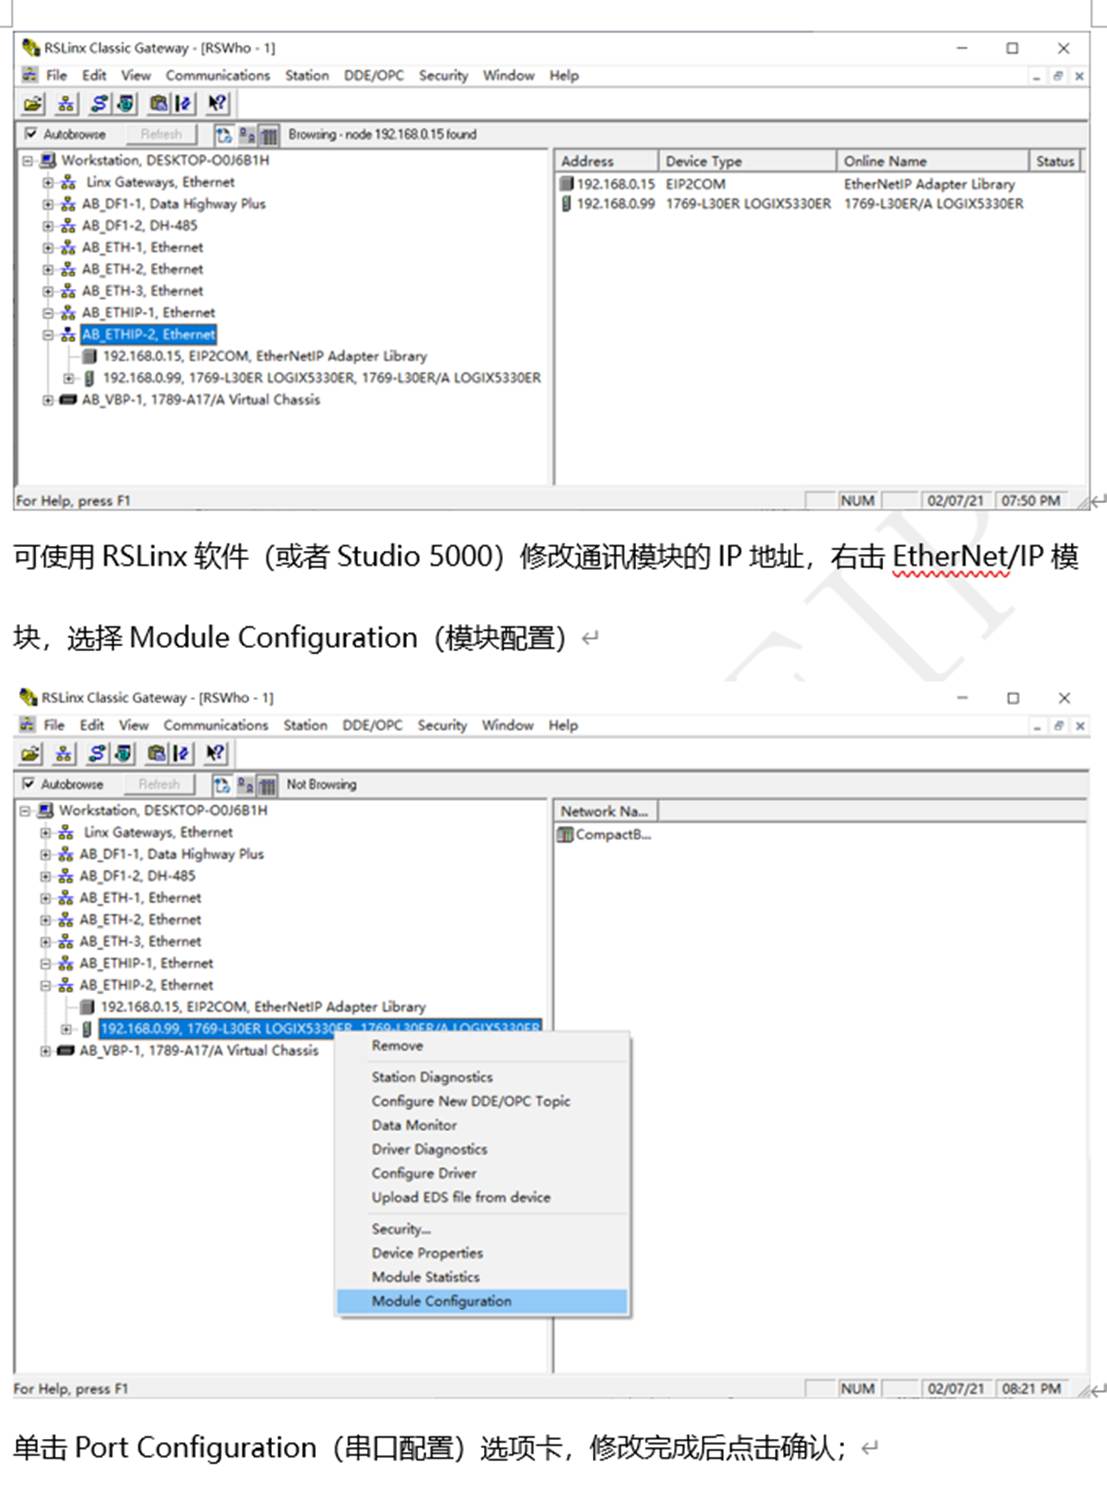Click the Network Na... column header
This screenshot has height=1498, width=1107.
click(x=605, y=811)
